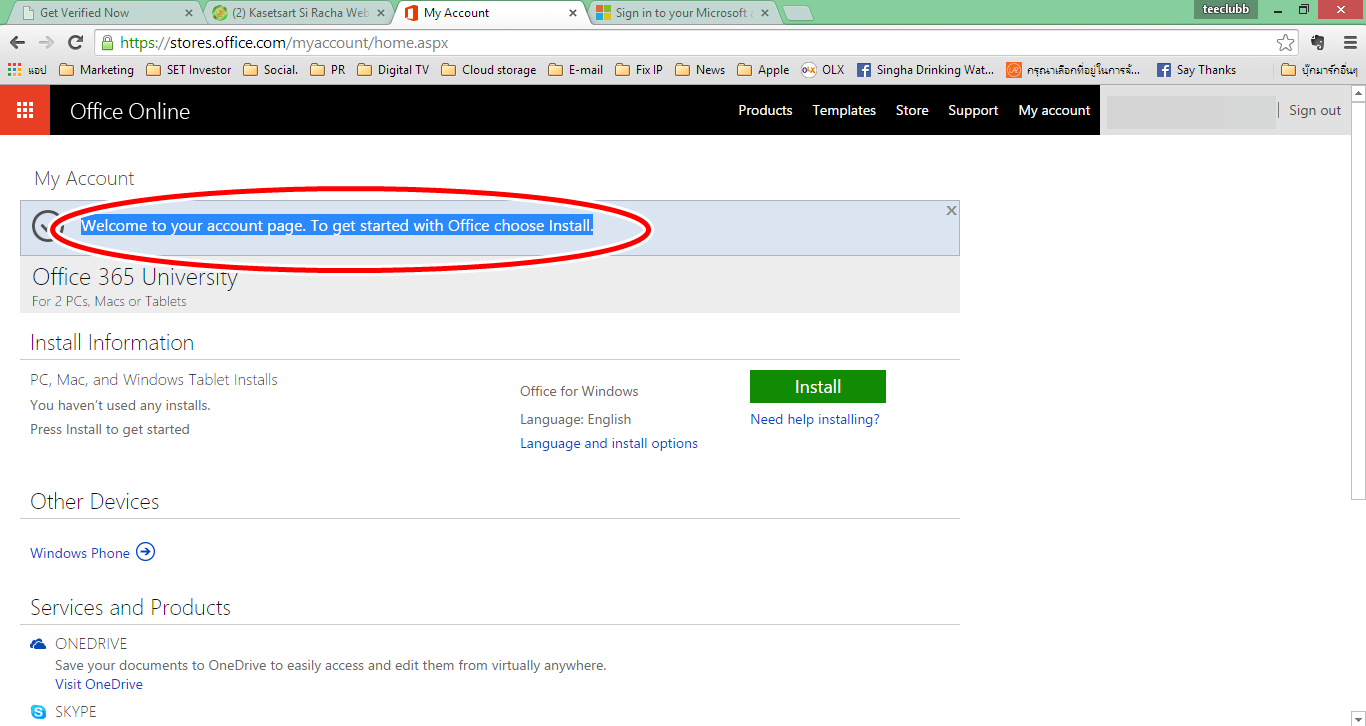The height and width of the screenshot is (726, 1366).
Task: Click the address bar URL
Action: click(284, 43)
